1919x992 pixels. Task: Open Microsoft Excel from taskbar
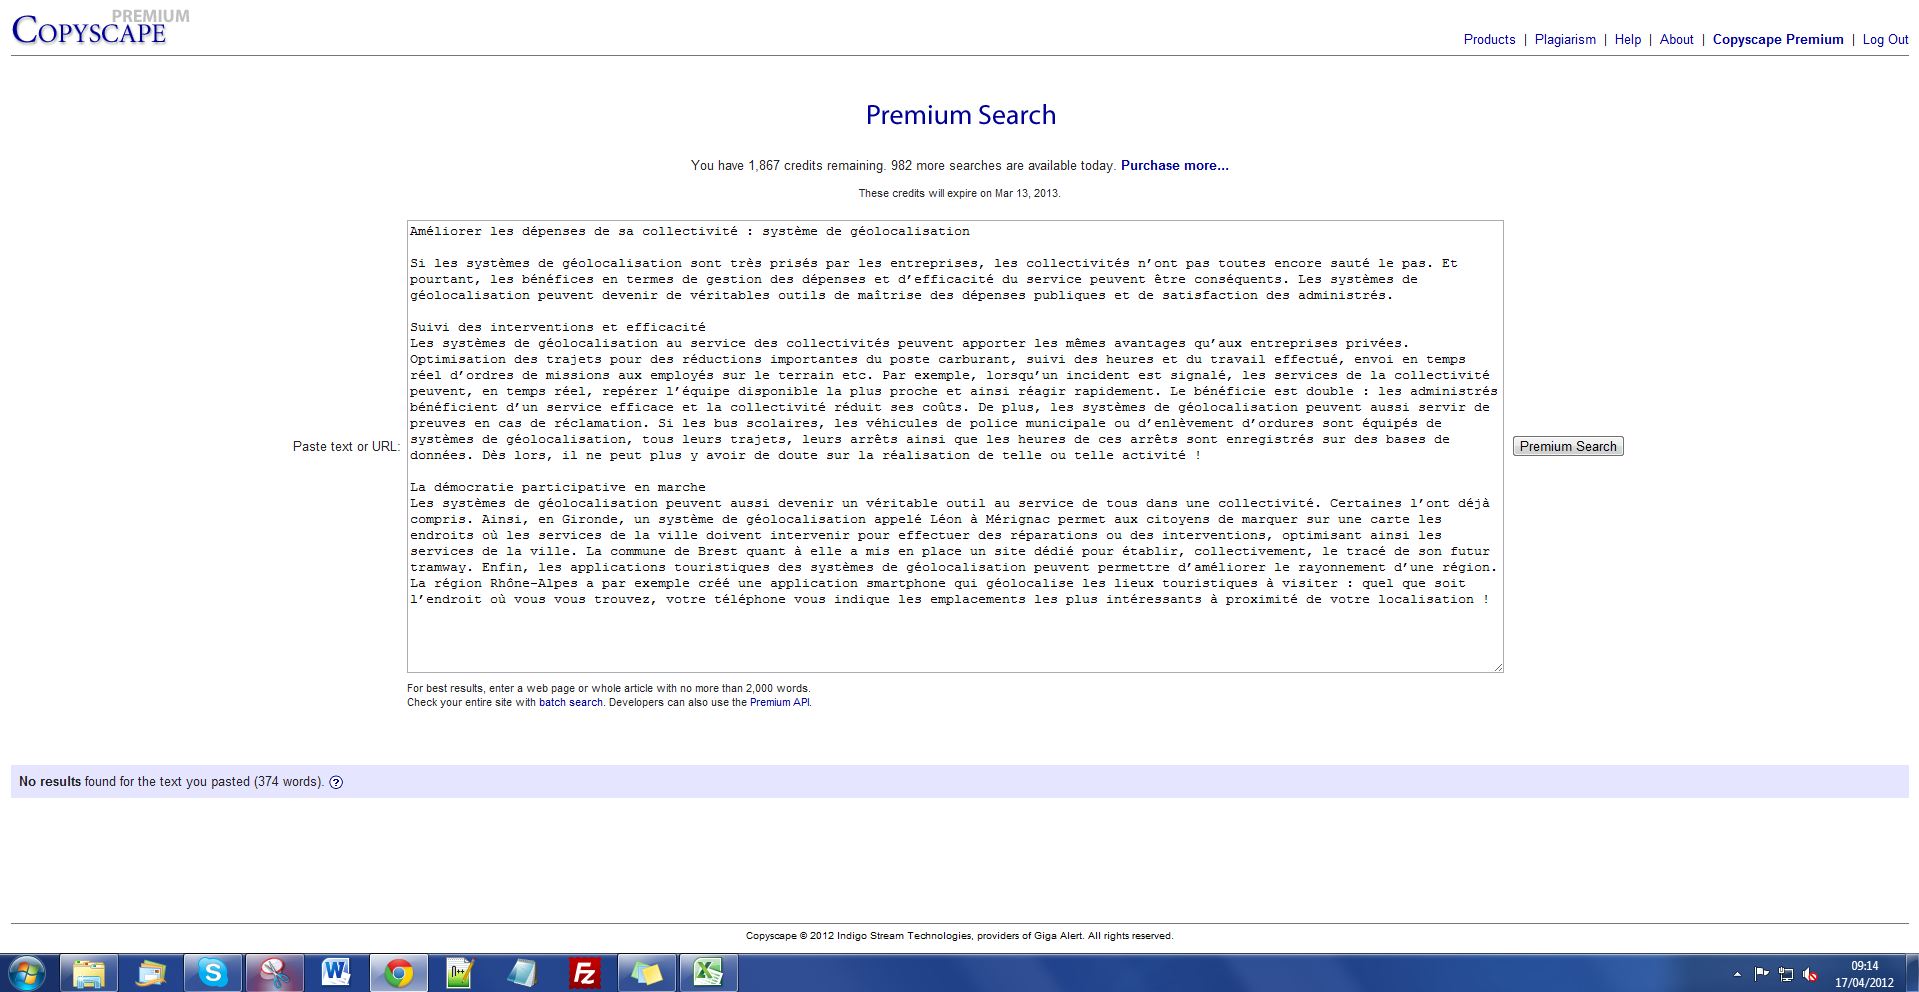pyautogui.click(x=708, y=972)
